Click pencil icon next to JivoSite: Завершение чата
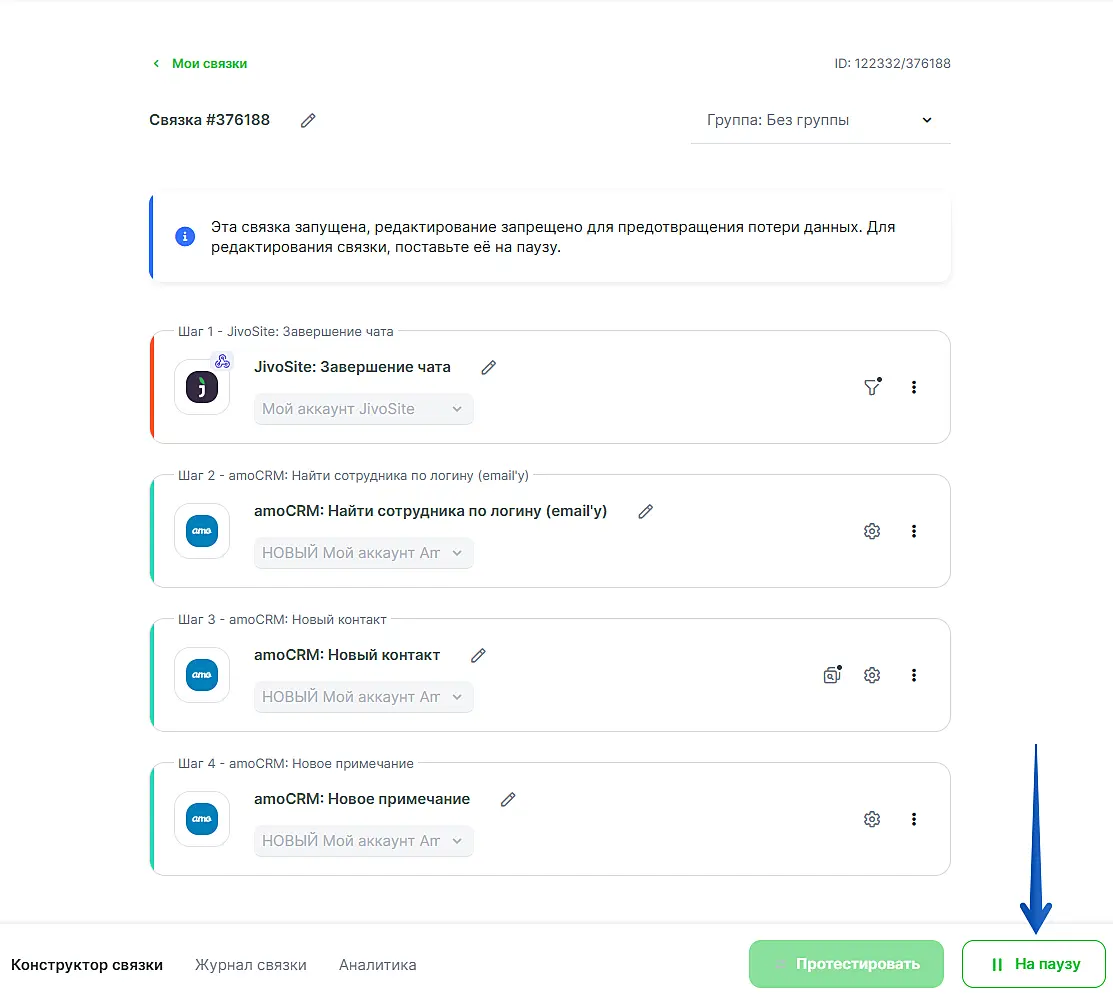The width and height of the screenshot is (1113, 1002). [488, 368]
